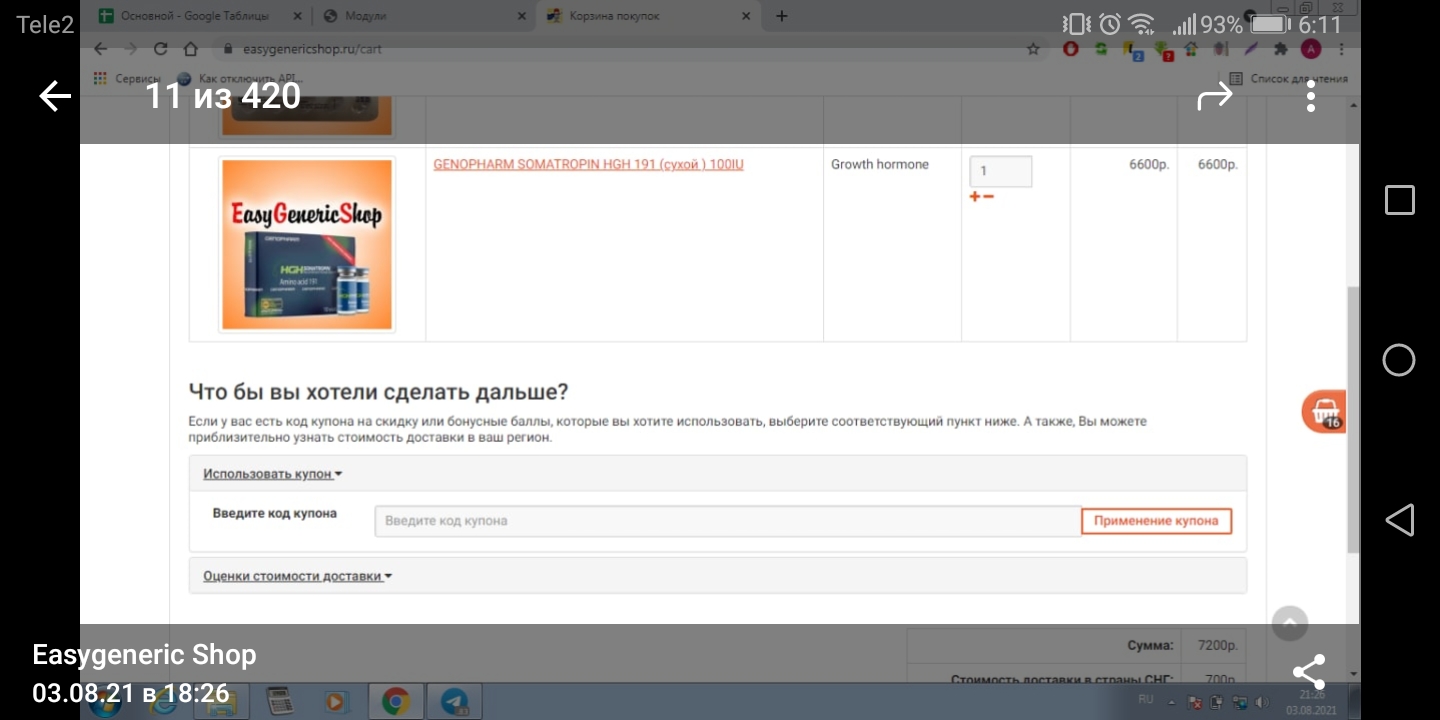
Task: Switch to the "Модули" browser tab
Action: [x=420, y=16]
